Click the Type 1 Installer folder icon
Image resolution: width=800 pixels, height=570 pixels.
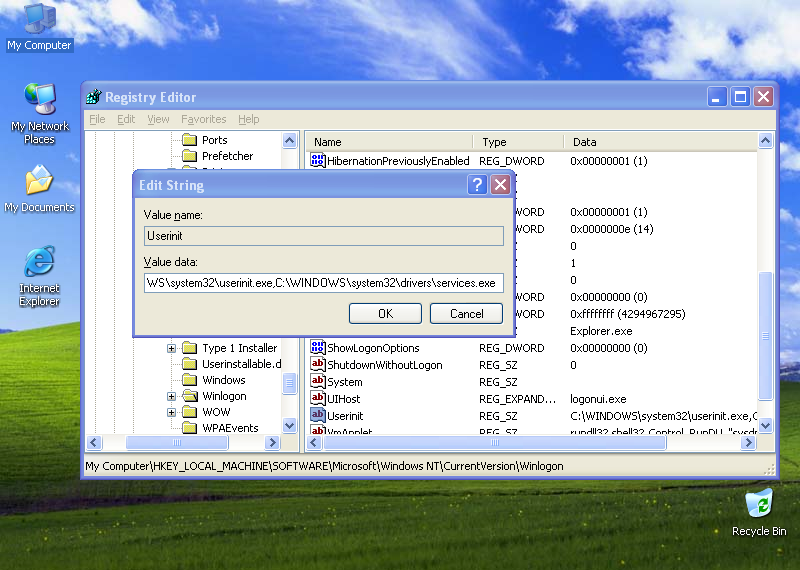pyautogui.click(x=190, y=348)
